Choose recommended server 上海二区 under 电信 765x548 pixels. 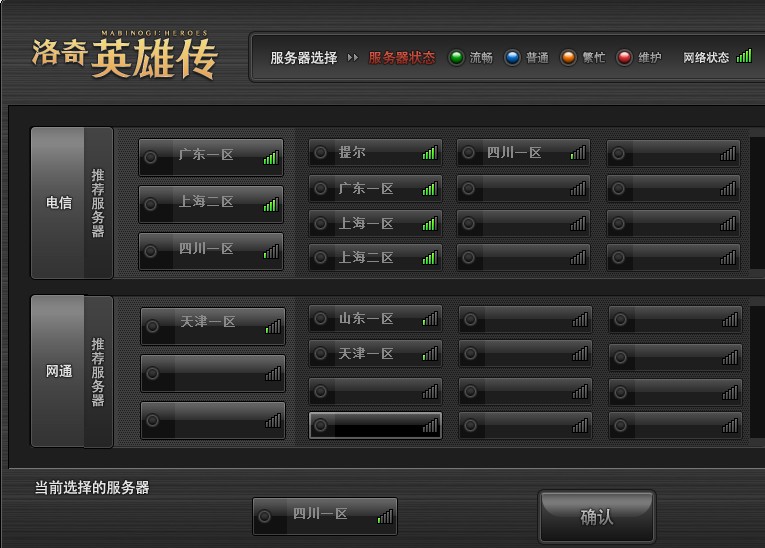click(x=211, y=204)
